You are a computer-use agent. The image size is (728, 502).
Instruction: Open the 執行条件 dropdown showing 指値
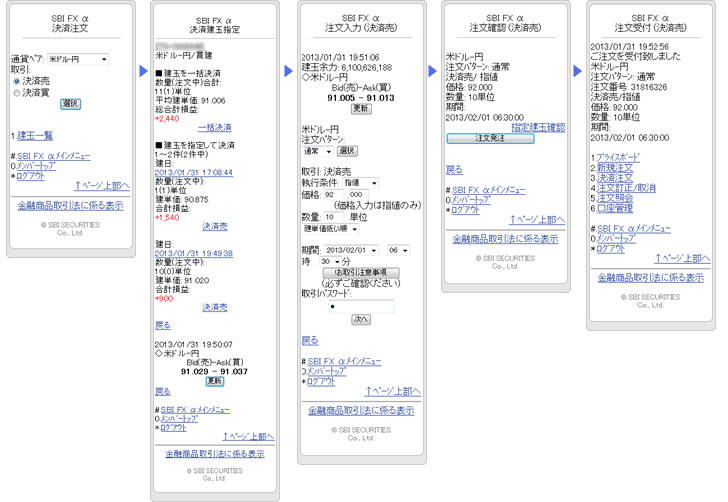coord(360,183)
